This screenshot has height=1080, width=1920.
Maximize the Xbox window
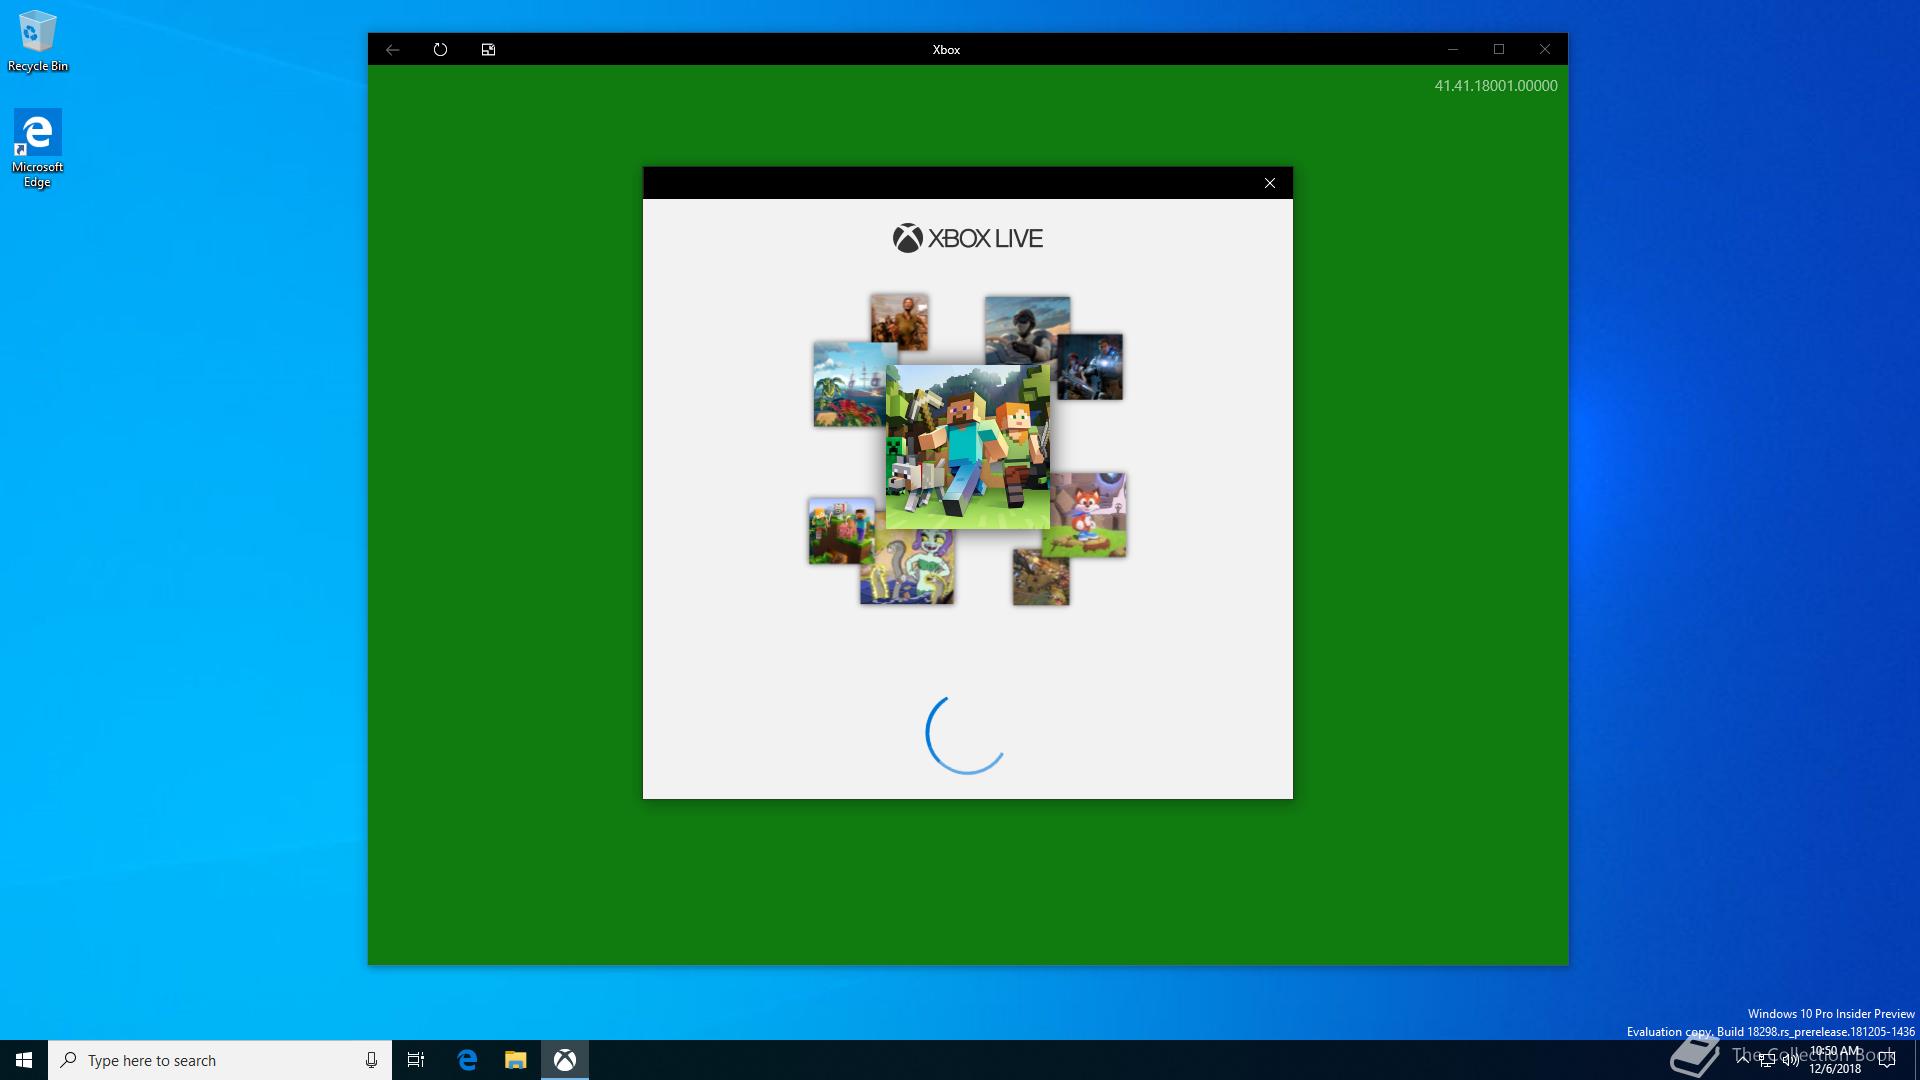[x=1498, y=49]
